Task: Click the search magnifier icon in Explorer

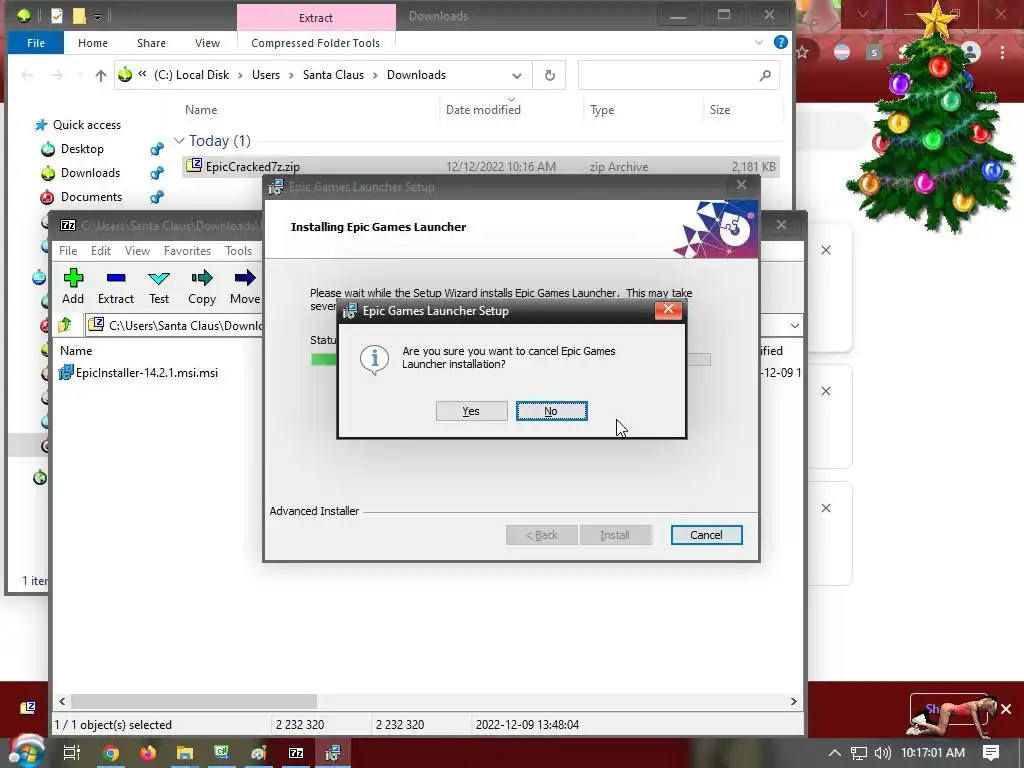Action: [765, 76]
